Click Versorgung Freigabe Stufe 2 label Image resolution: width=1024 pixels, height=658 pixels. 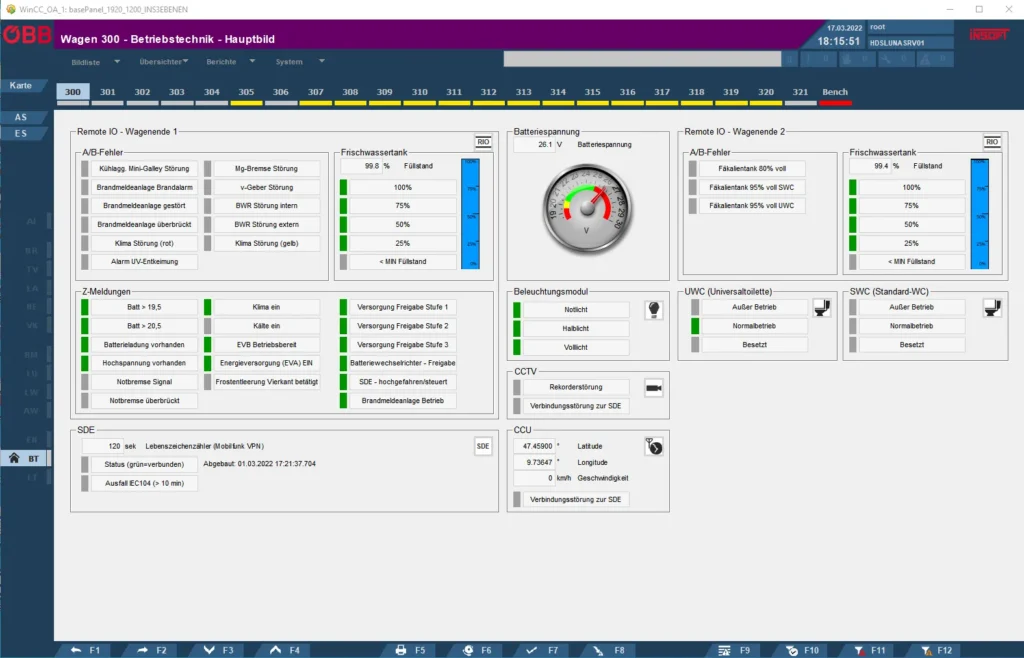[x=402, y=326]
